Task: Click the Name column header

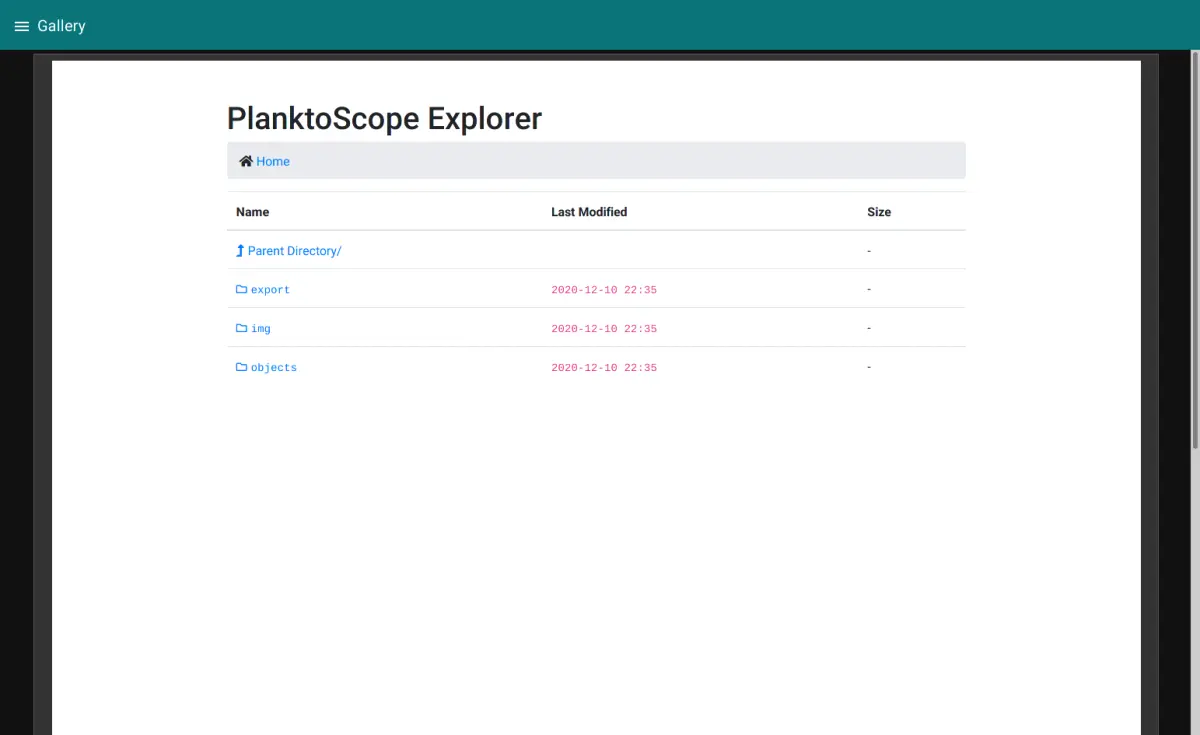Action: click(252, 212)
